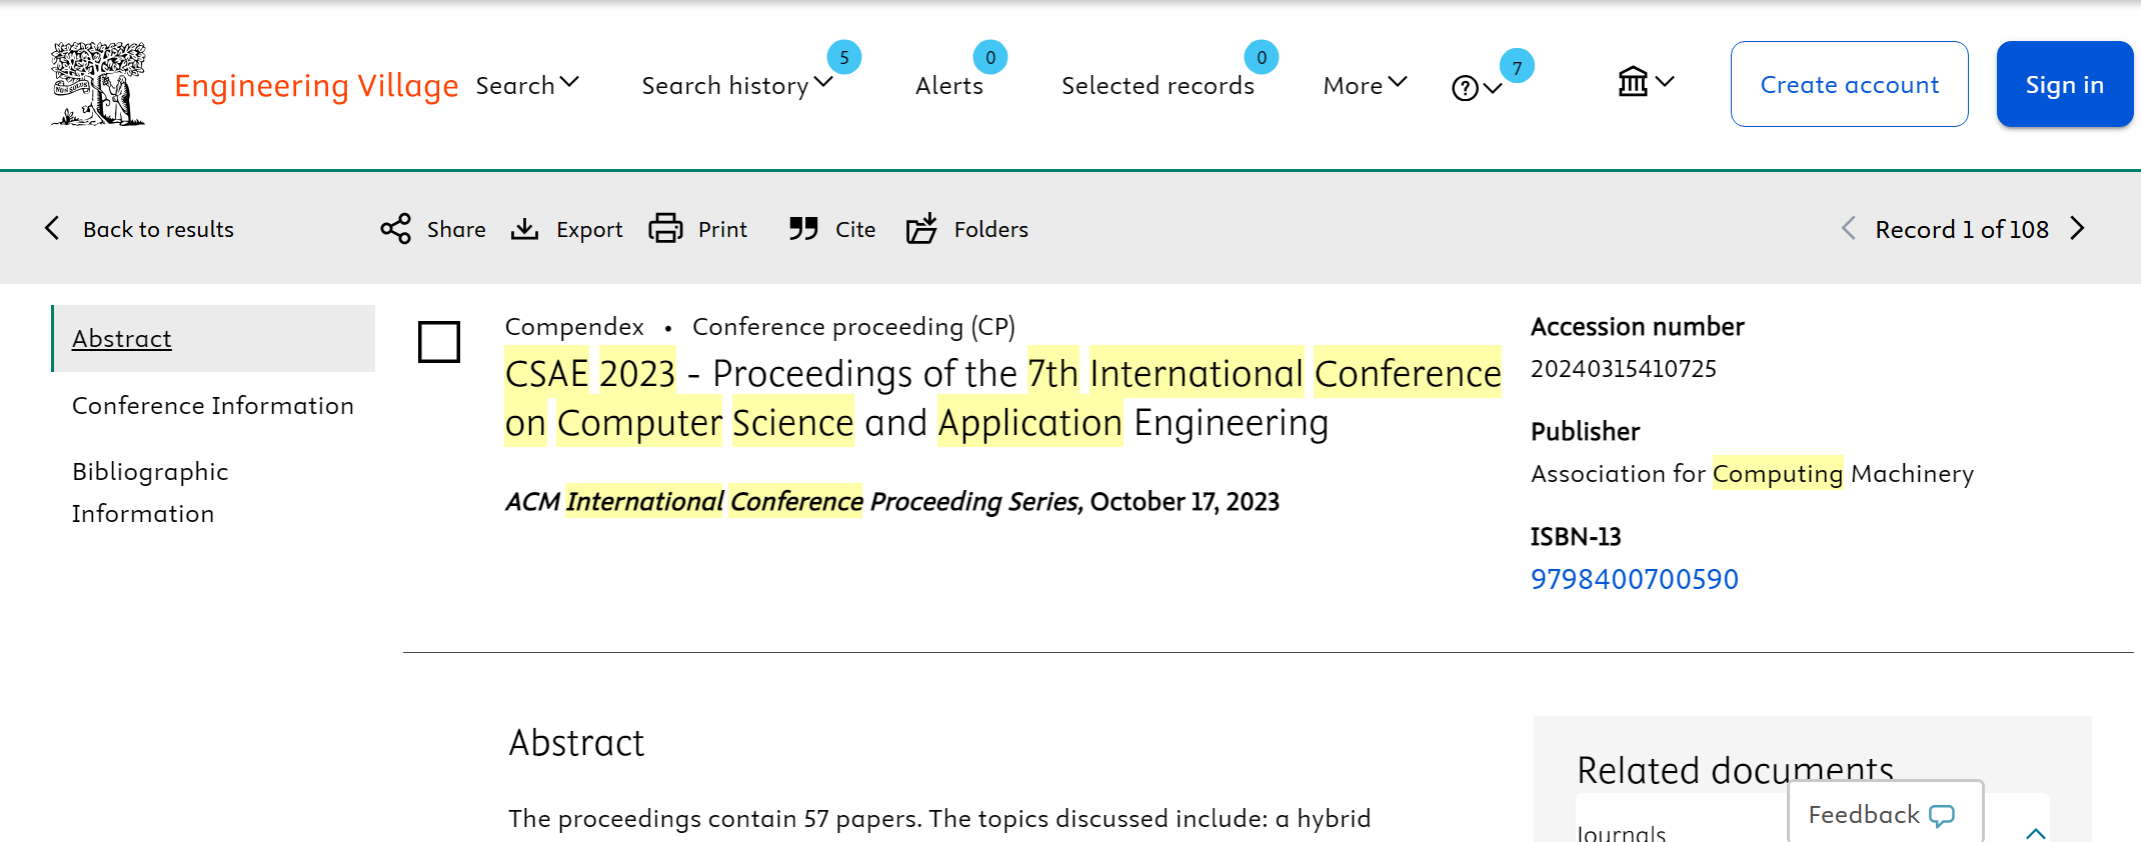Image resolution: width=2141 pixels, height=842 pixels.
Task: Click the Share icon
Action: pos(396,229)
